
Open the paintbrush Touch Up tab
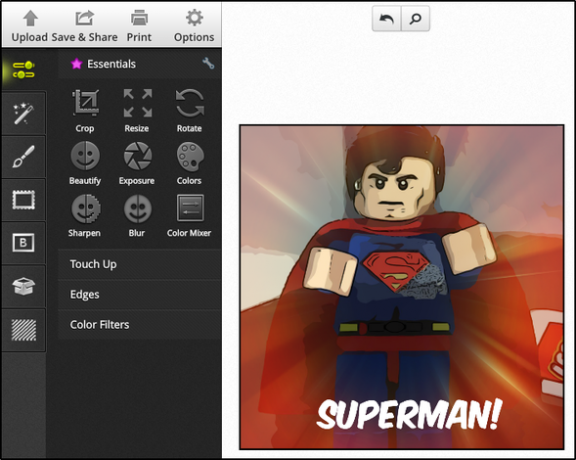pyautogui.click(x=24, y=157)
